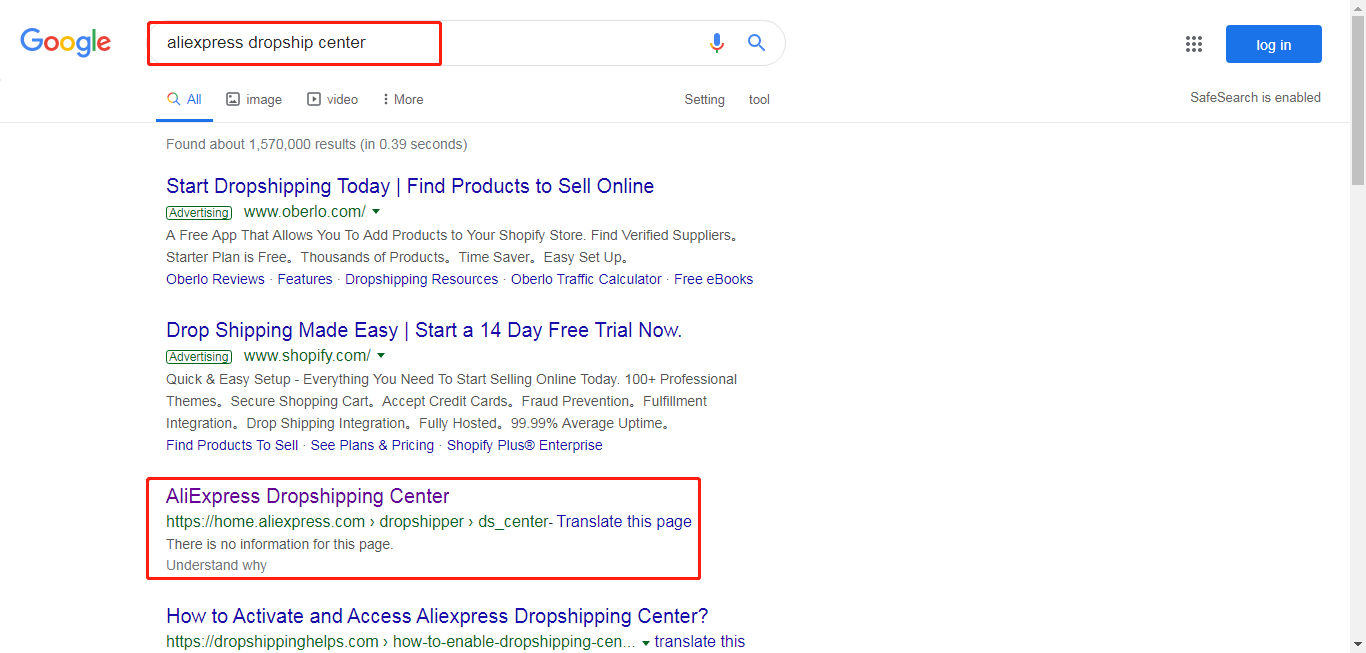Click the www.oberlo.com ad URL
The image size is (1366, 653).
305,212
